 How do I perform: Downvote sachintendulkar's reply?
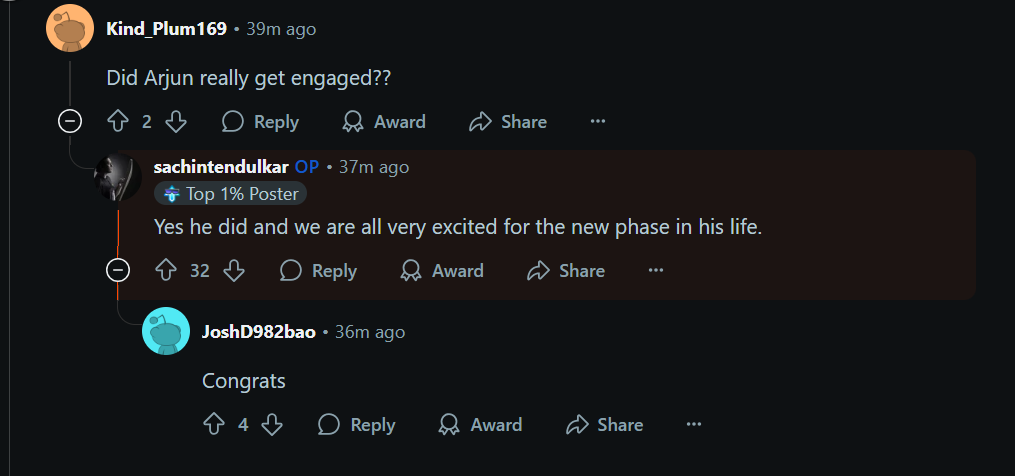point(234,271)
